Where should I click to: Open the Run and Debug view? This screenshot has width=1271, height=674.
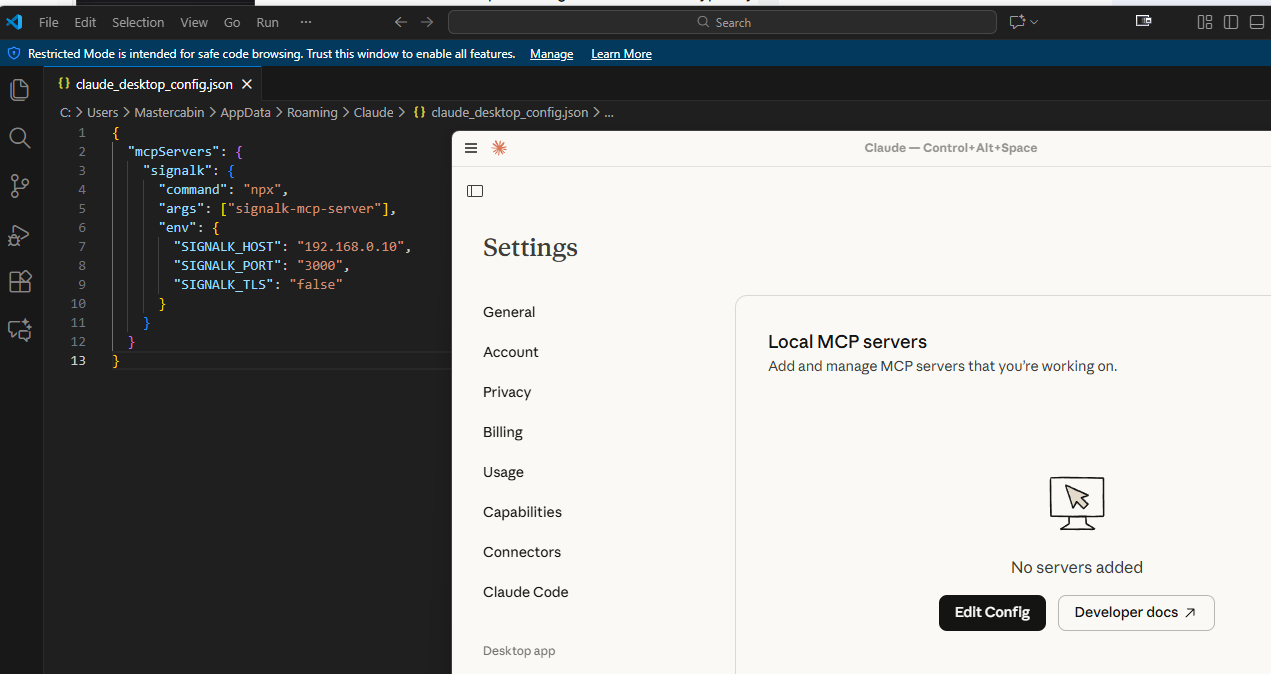point(20,234)
